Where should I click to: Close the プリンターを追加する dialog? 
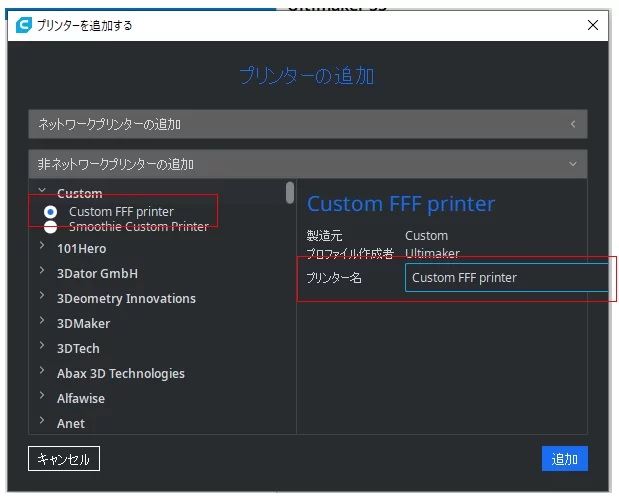click(x=593, y=25)
